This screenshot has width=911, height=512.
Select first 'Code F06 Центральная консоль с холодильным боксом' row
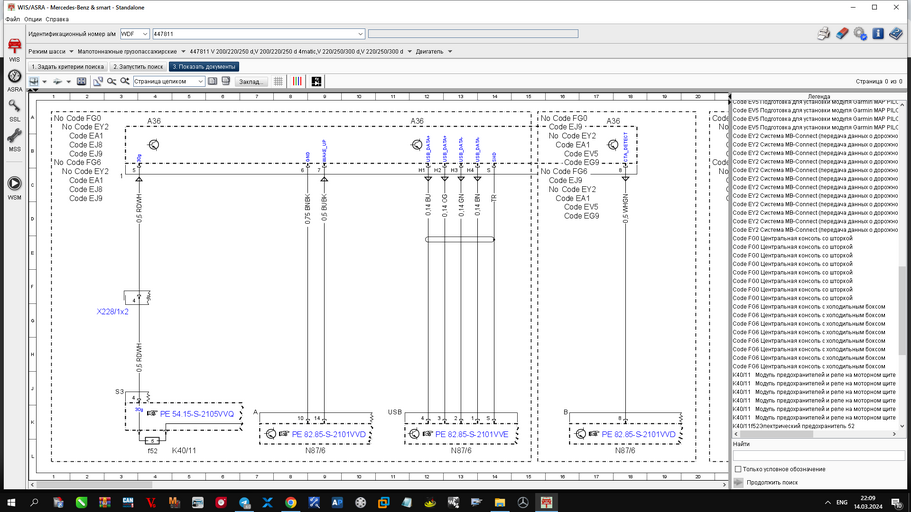tap(809, 306)
